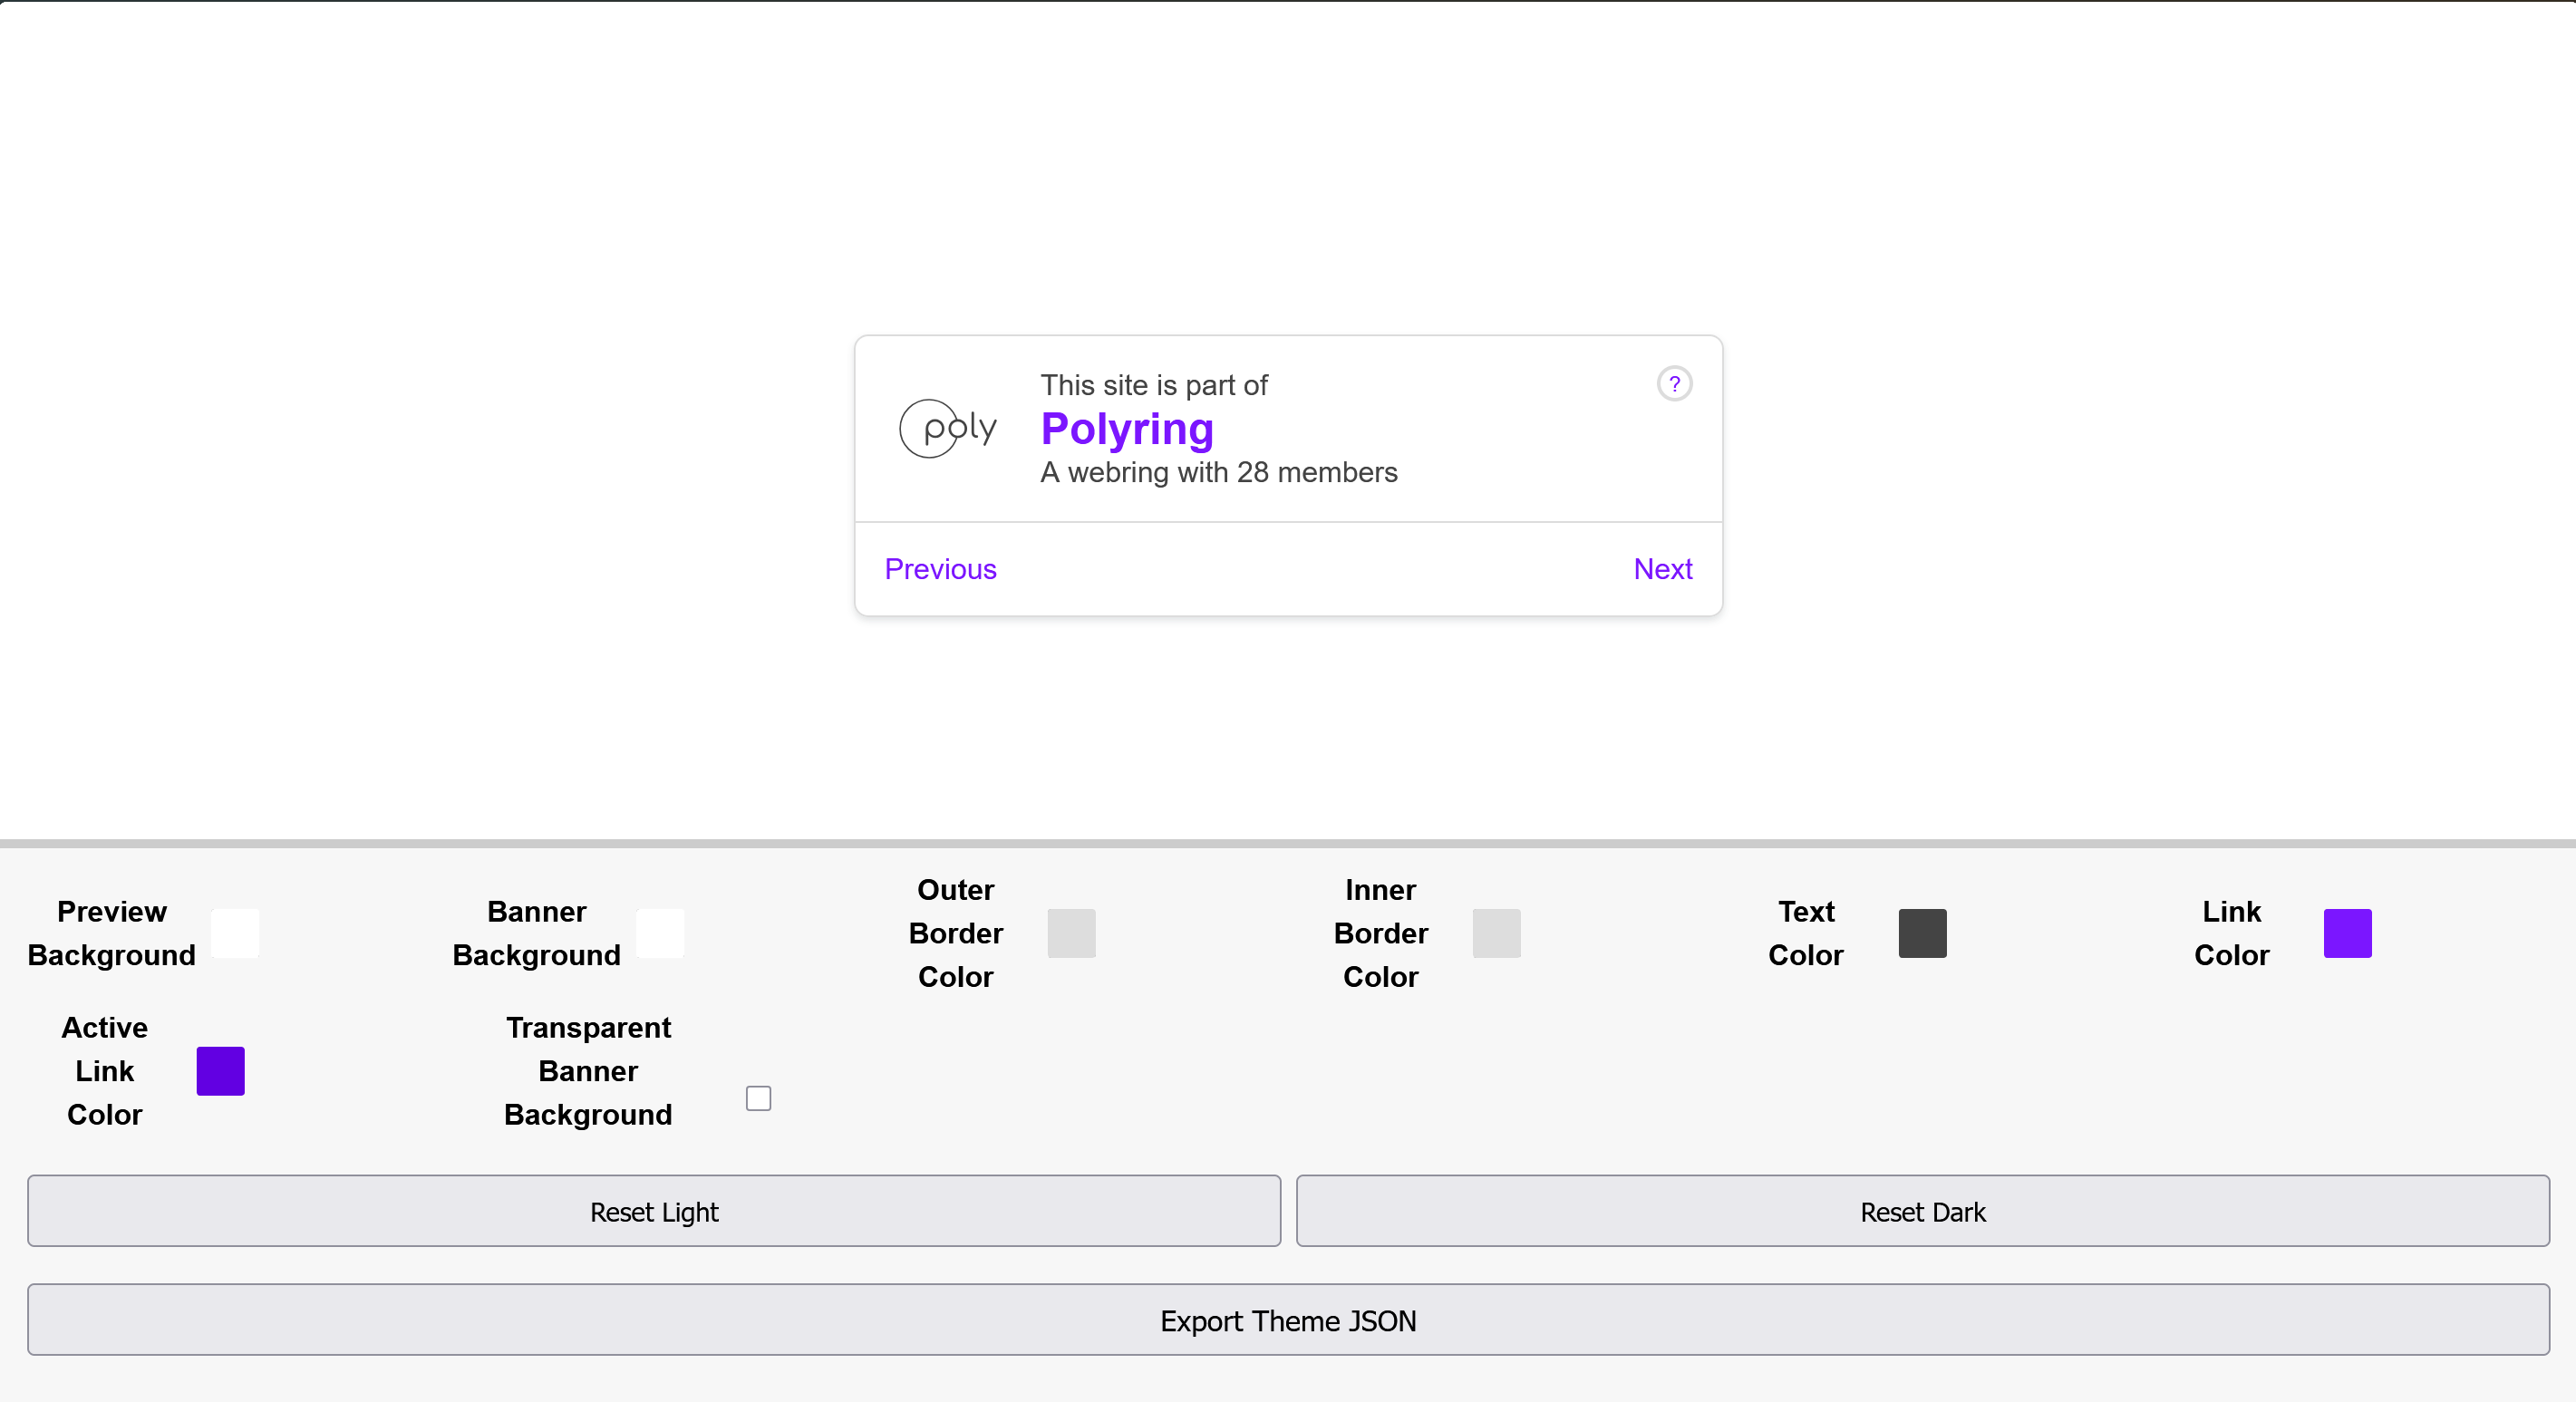Click the Outer Border Color label
This screenshot has height=1402, width=2576.
955,933
